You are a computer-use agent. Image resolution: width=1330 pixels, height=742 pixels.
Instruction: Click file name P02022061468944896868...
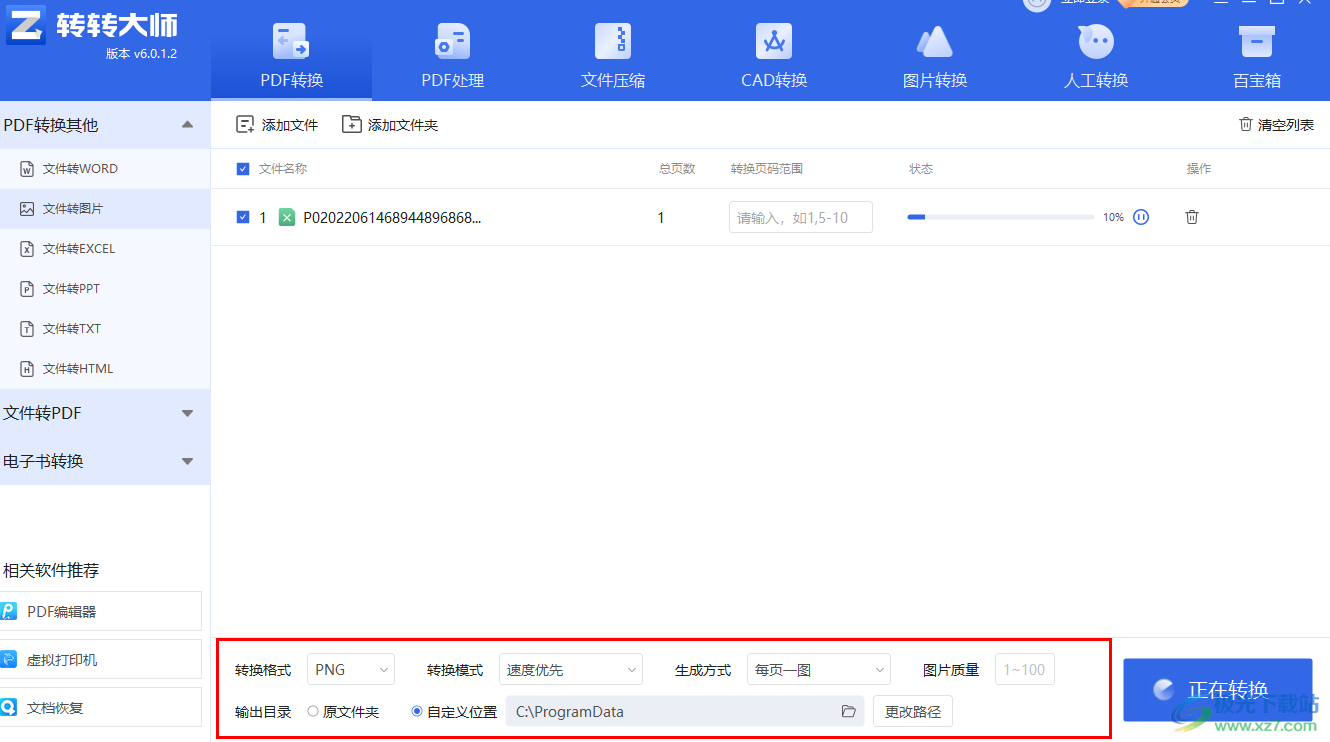pyautogui.click(x=392, y=217)
